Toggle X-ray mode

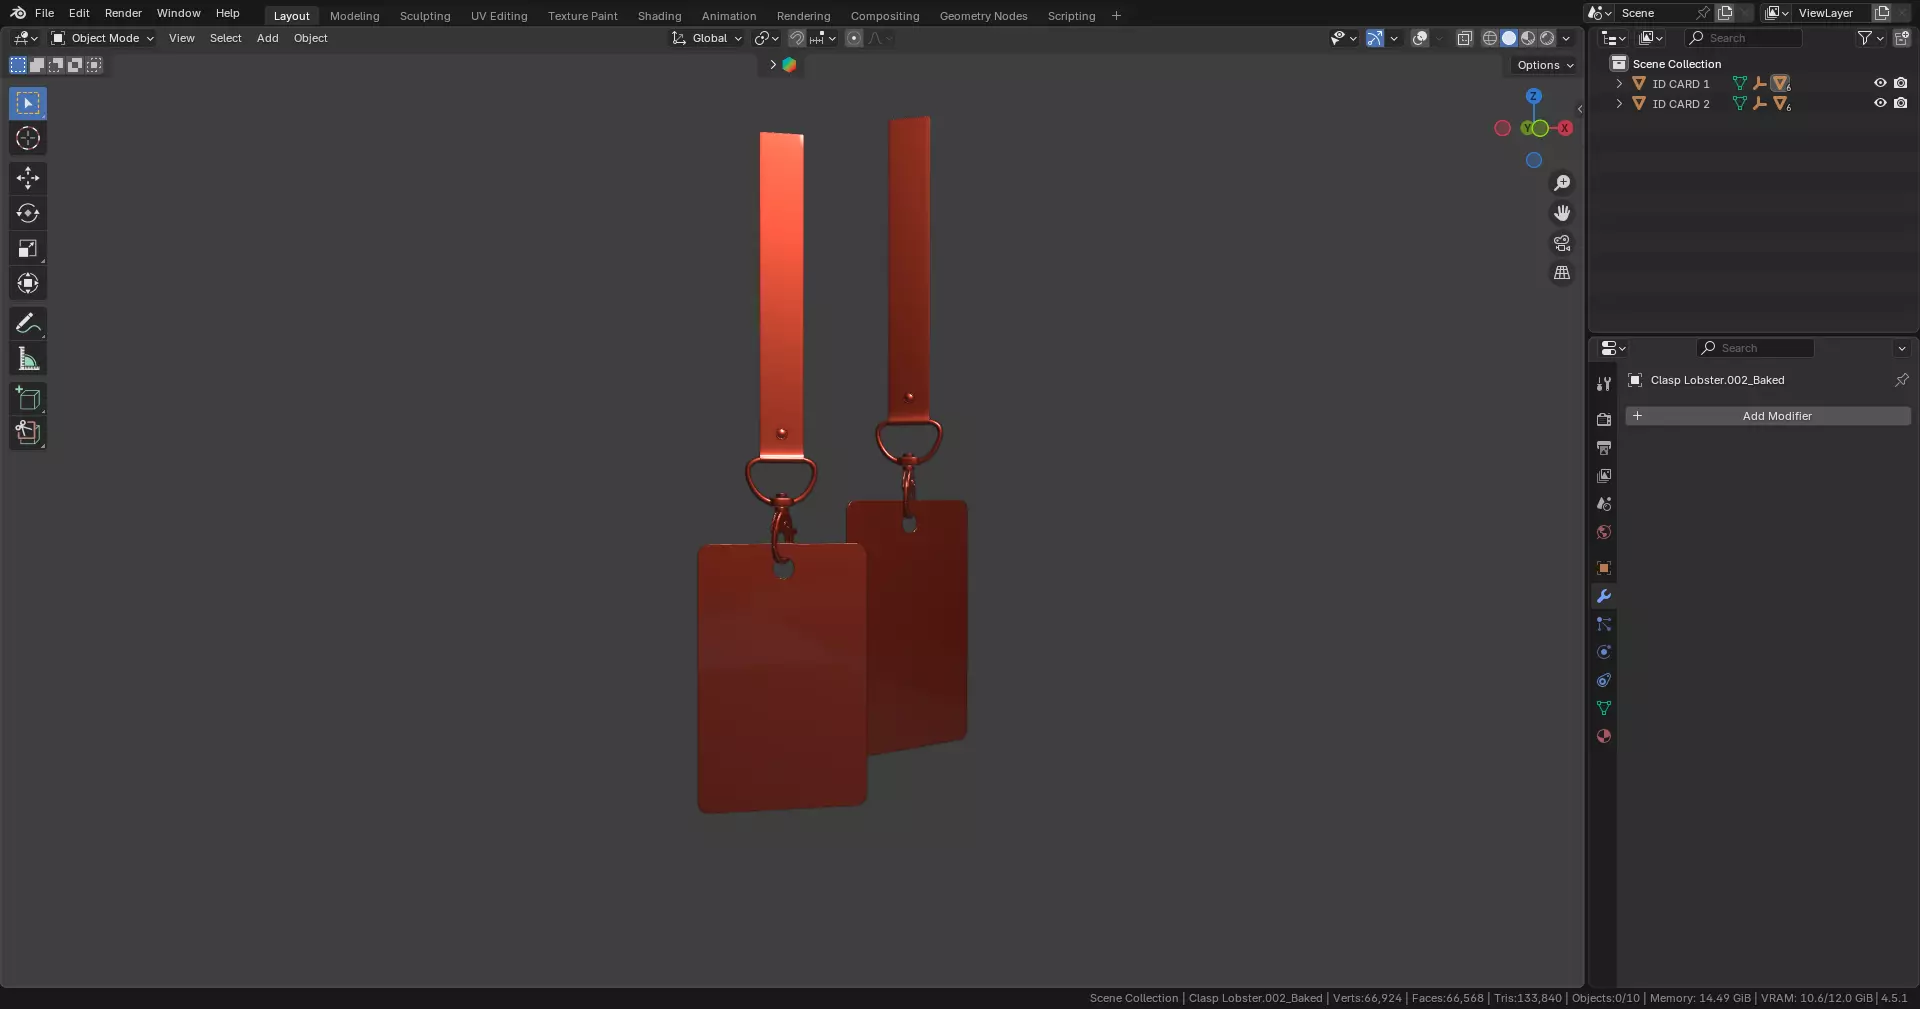1464,38
